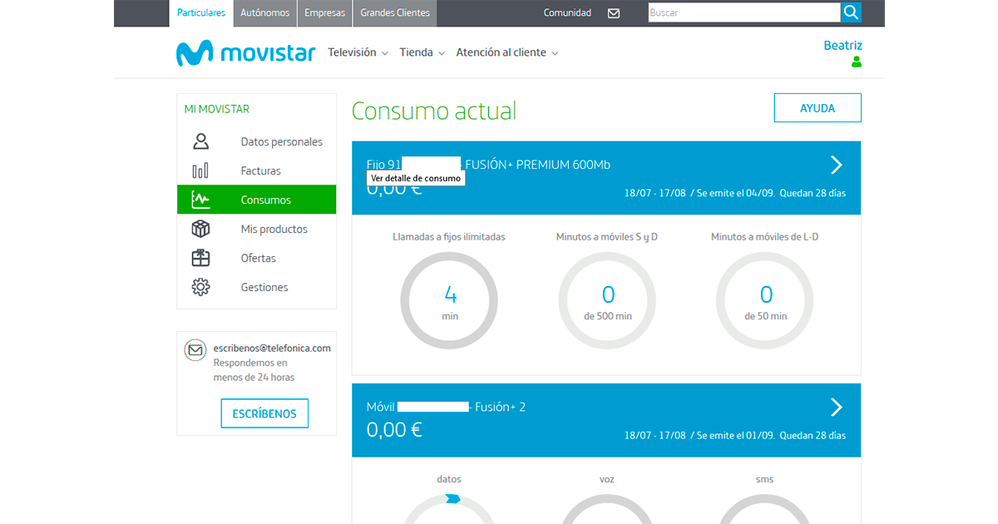The image size is (998, 524).
Task: Expand the Televisión dropdown menu
Action: [x=358, y=53]
